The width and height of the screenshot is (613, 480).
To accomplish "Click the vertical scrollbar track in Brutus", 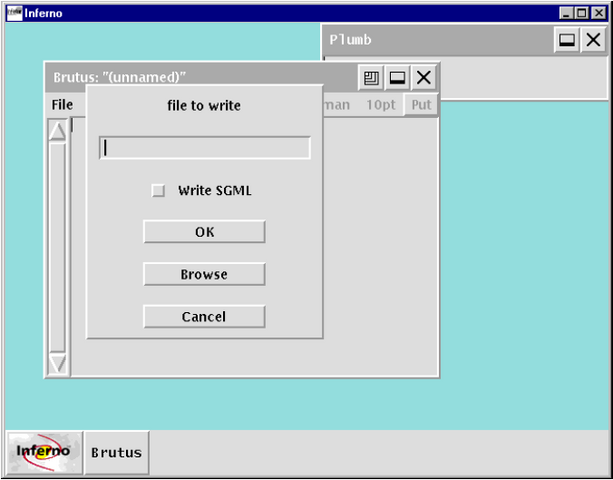I will click(57, 247).
